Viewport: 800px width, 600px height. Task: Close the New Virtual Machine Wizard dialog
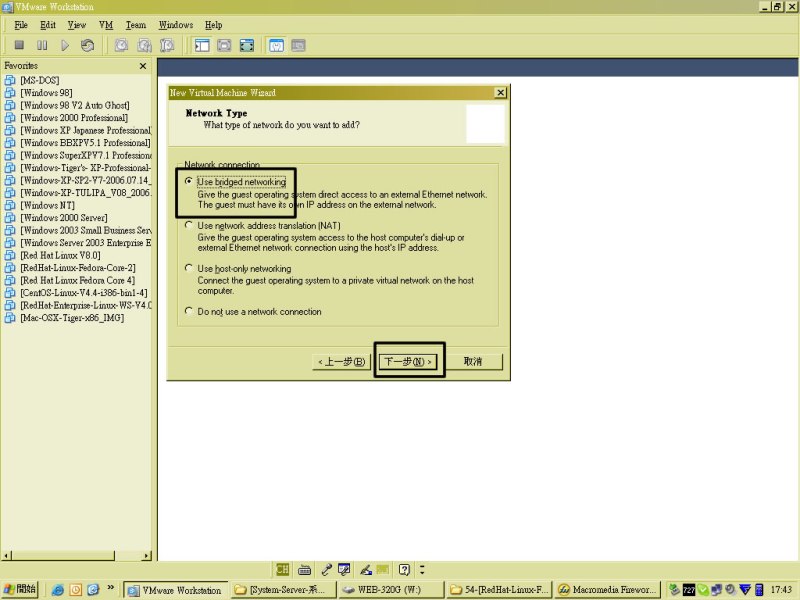501,92
